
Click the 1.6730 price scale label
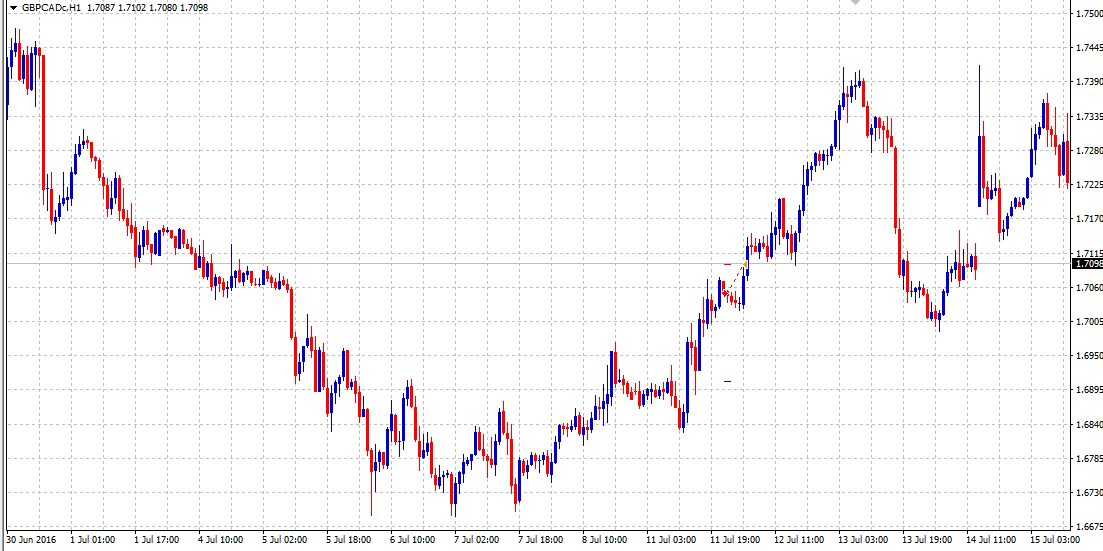click(x=1089, y=493)
